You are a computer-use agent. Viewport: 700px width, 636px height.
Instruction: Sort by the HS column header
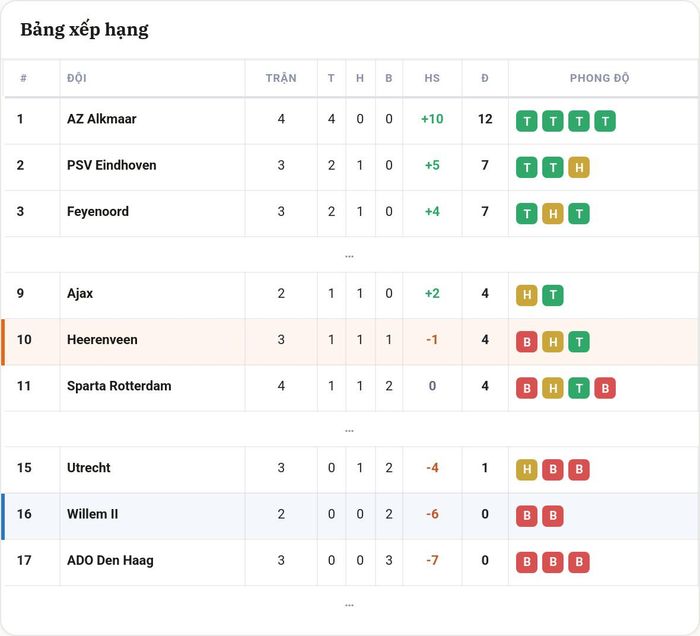point(432,78)
